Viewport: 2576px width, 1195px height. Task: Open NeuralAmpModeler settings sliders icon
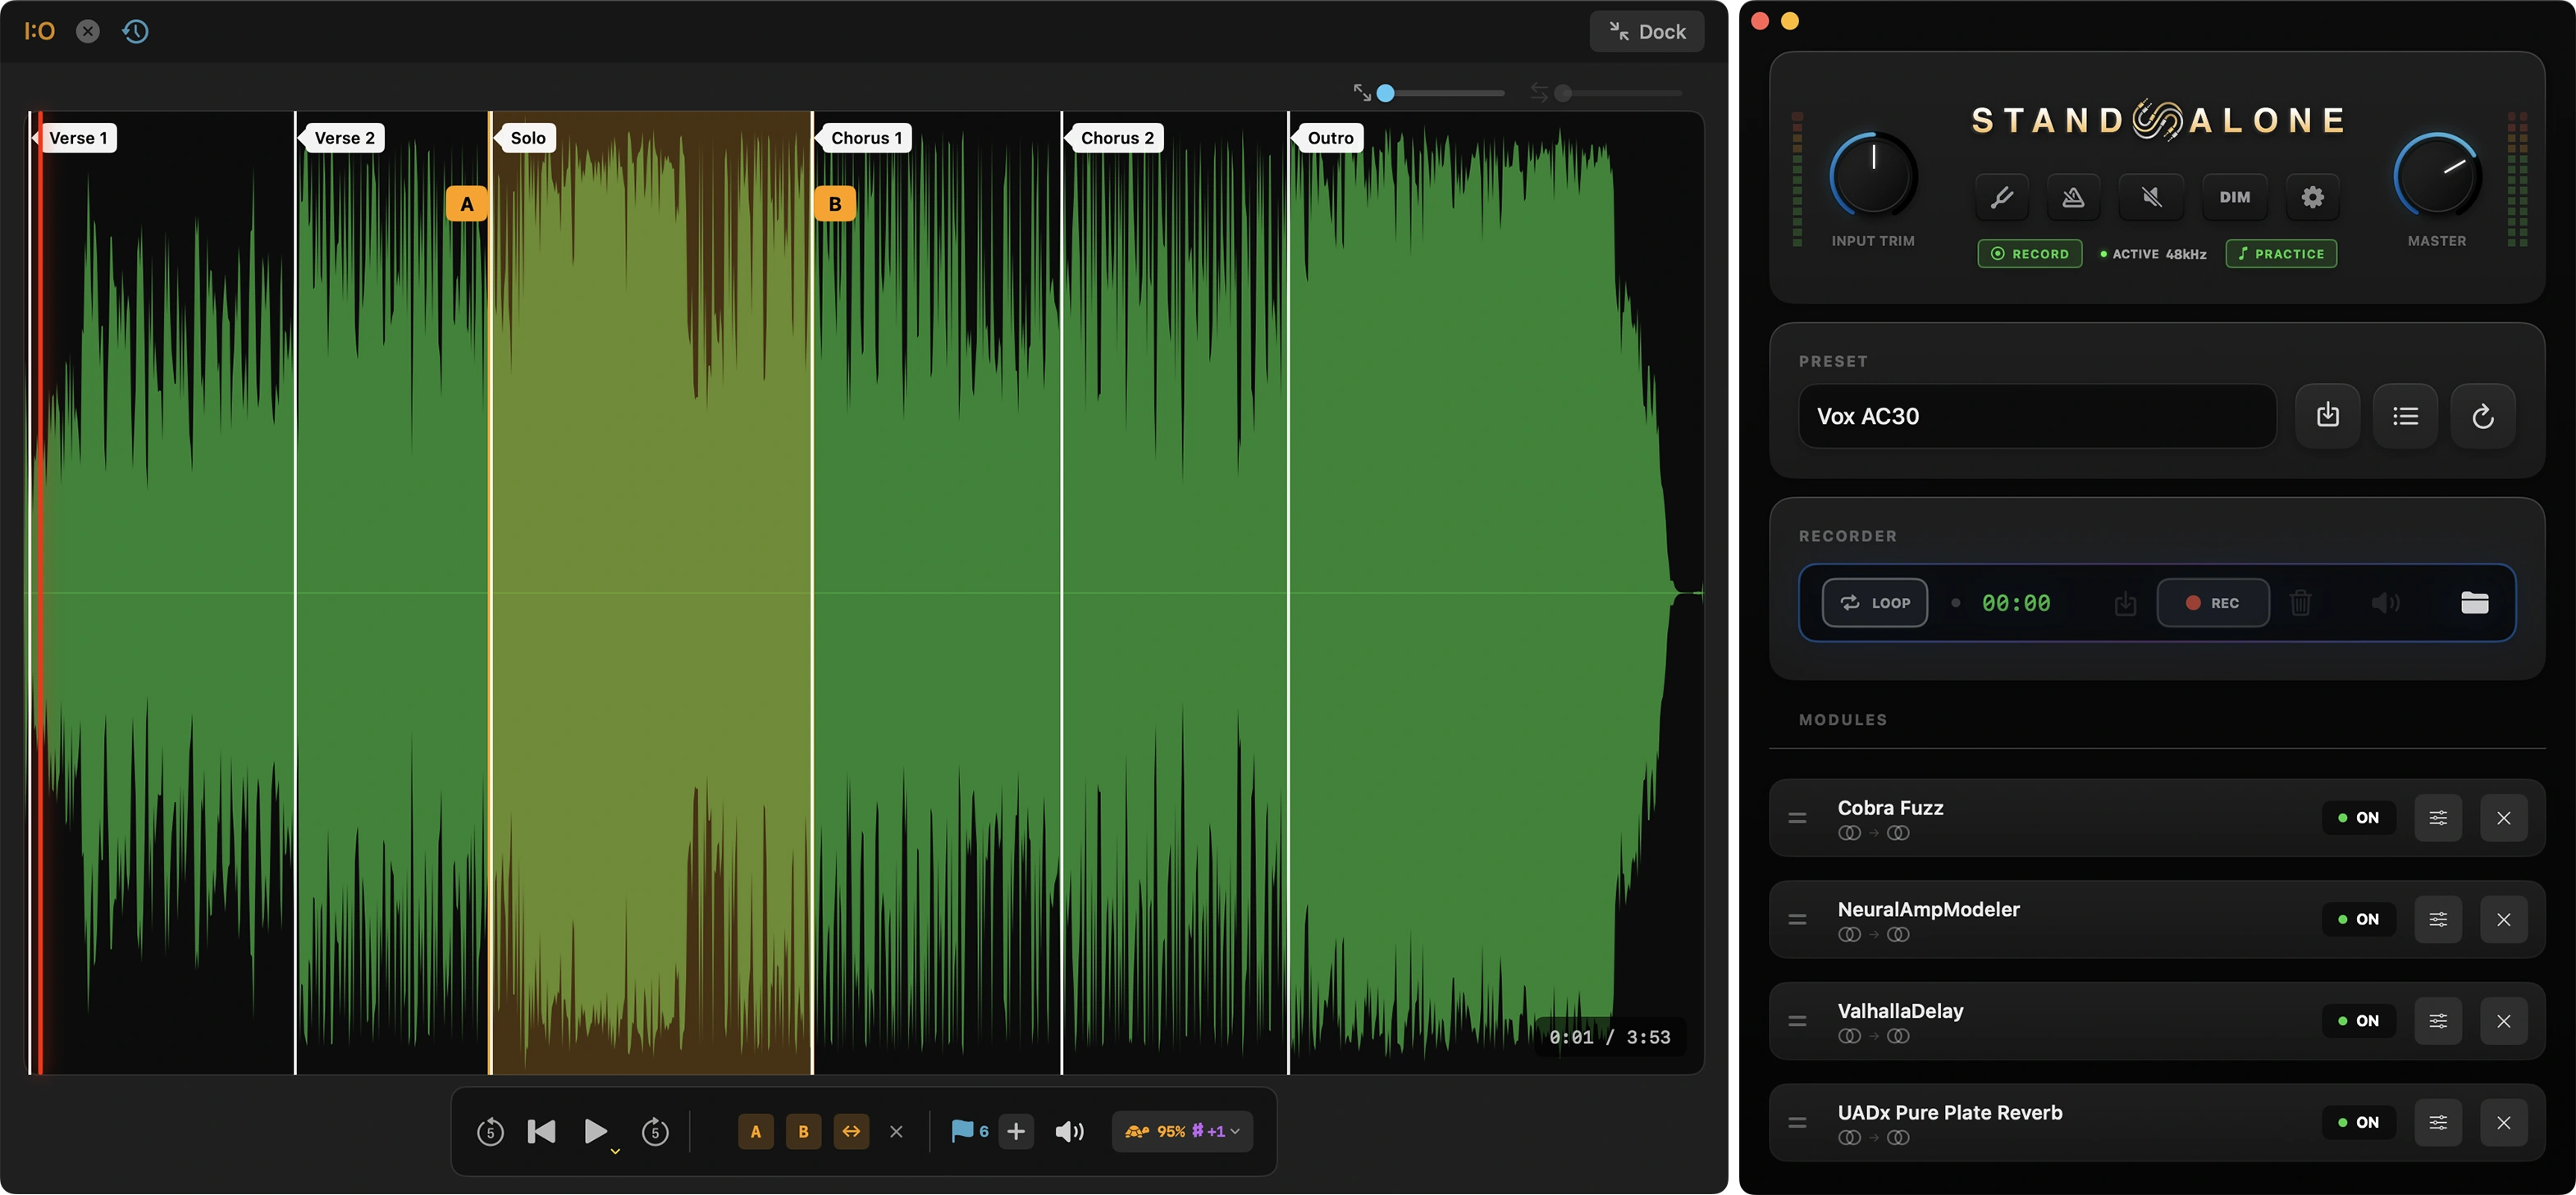point(2438,919)
